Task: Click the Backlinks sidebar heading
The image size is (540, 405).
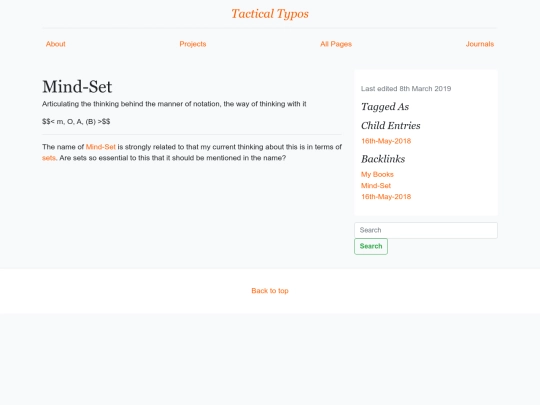Action: 383,159
